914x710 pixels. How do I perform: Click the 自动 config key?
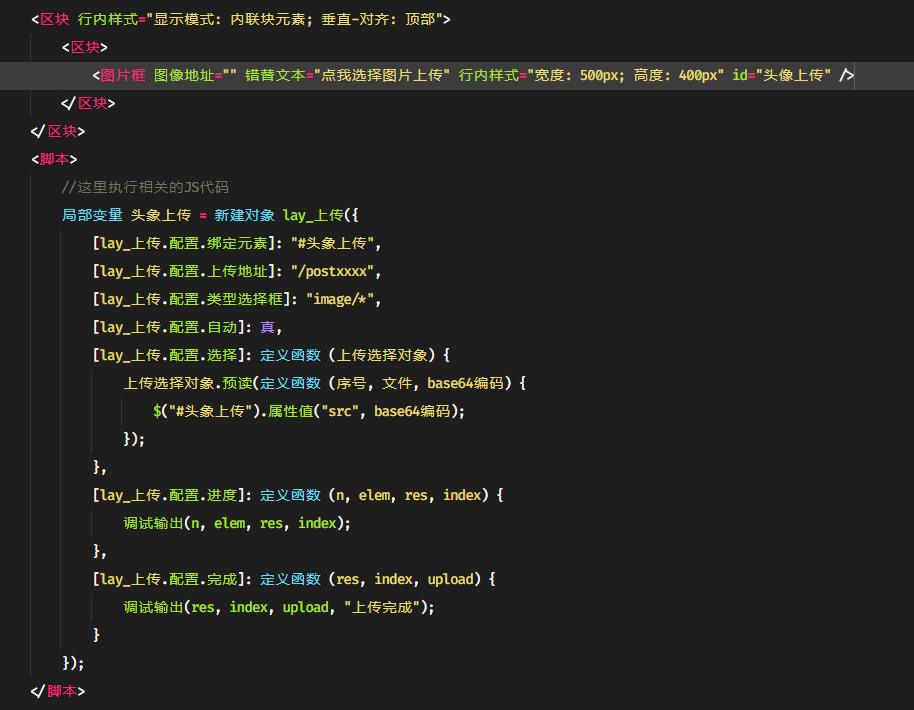(x=222, y=328)
